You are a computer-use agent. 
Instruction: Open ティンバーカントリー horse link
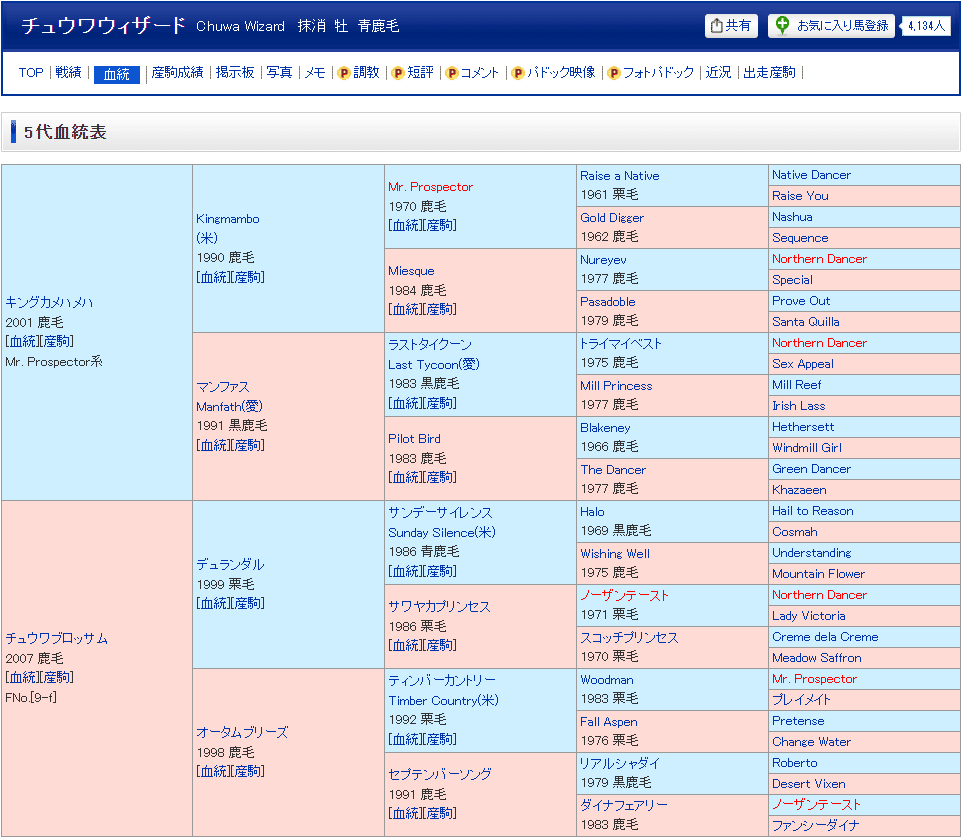pyautogui.click(x=442, y=680)
